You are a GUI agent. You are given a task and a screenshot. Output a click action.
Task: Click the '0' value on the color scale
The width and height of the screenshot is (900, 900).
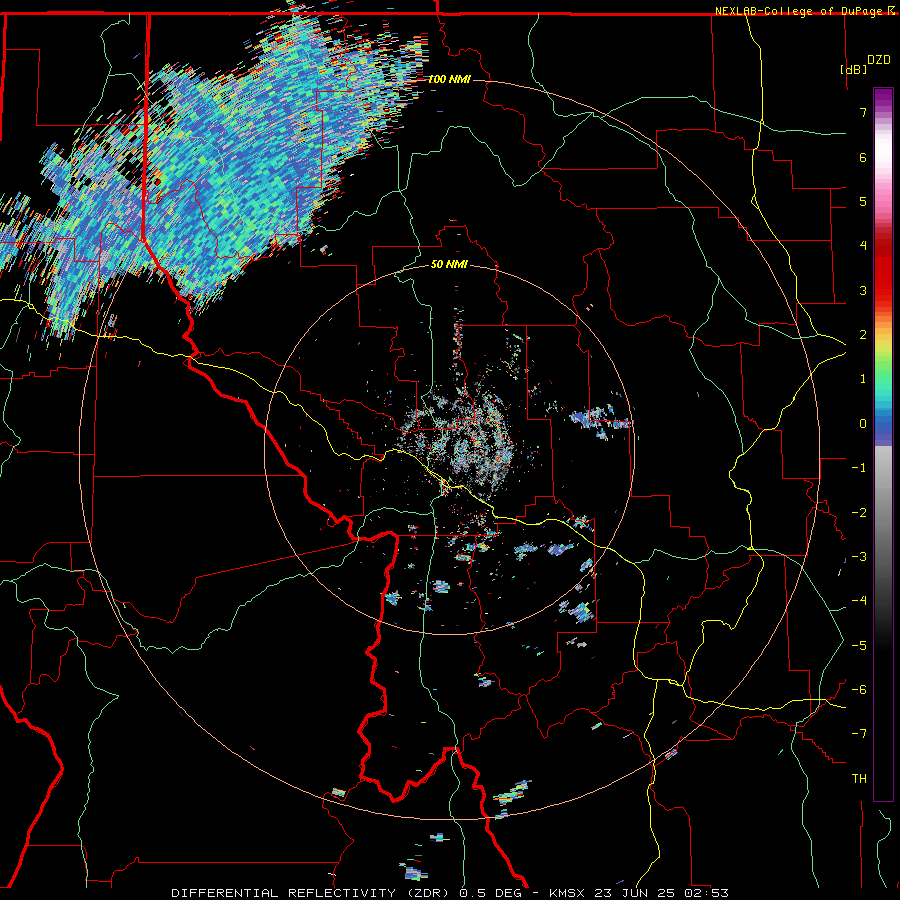tap(863, 424)
